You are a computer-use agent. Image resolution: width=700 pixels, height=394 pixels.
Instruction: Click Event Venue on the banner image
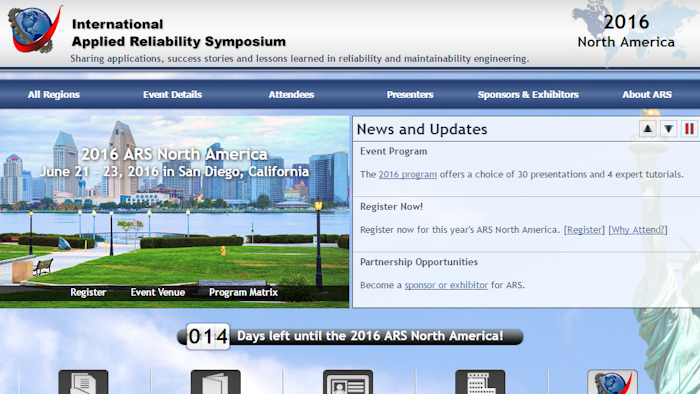tap(158, 292)
